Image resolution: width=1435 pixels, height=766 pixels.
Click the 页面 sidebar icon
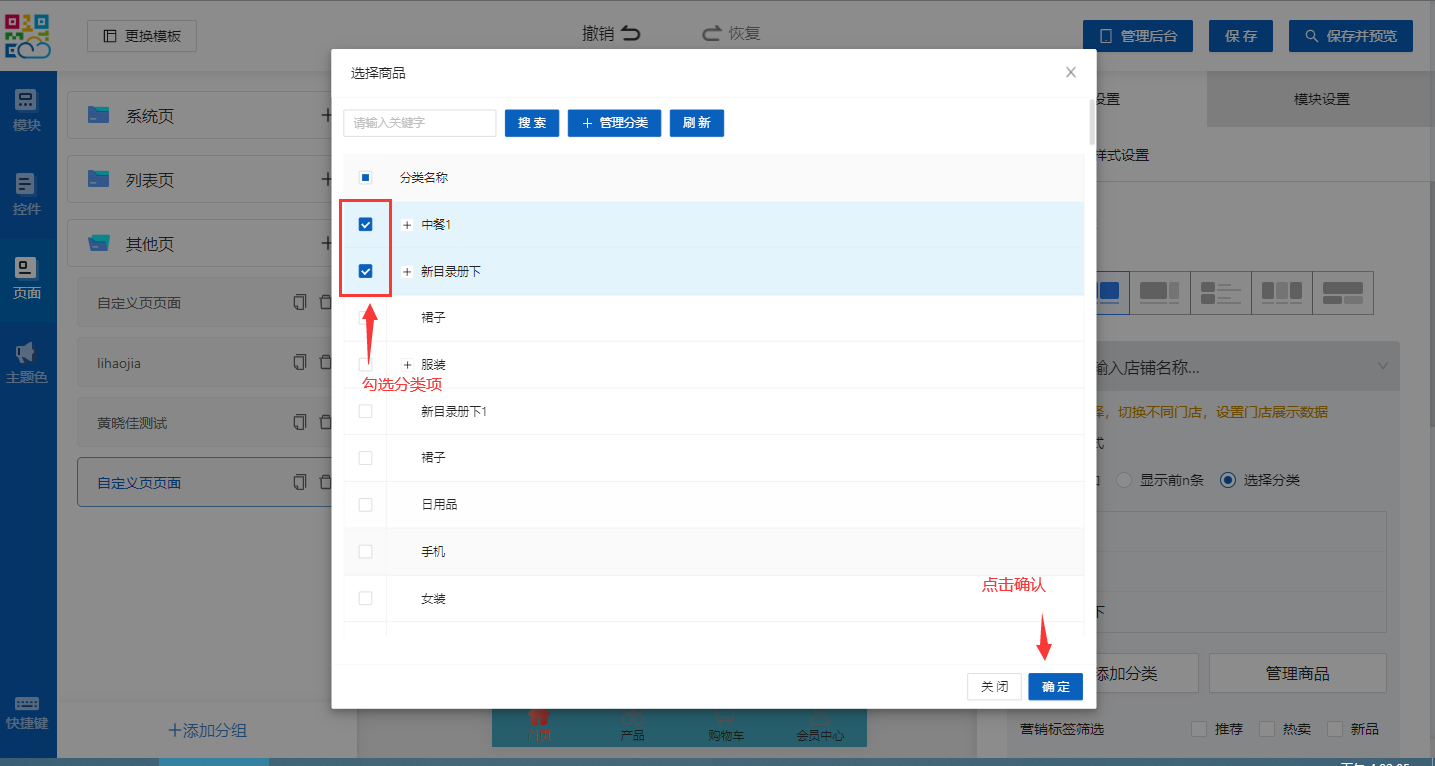(x=27, y=269)
